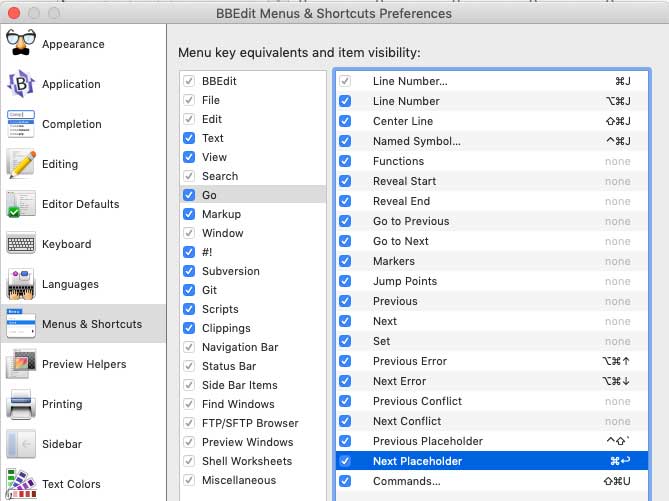This screenshot has height=501, width=669.
Task: Select the Set menu item row
Action: click(x=492, y=341)
